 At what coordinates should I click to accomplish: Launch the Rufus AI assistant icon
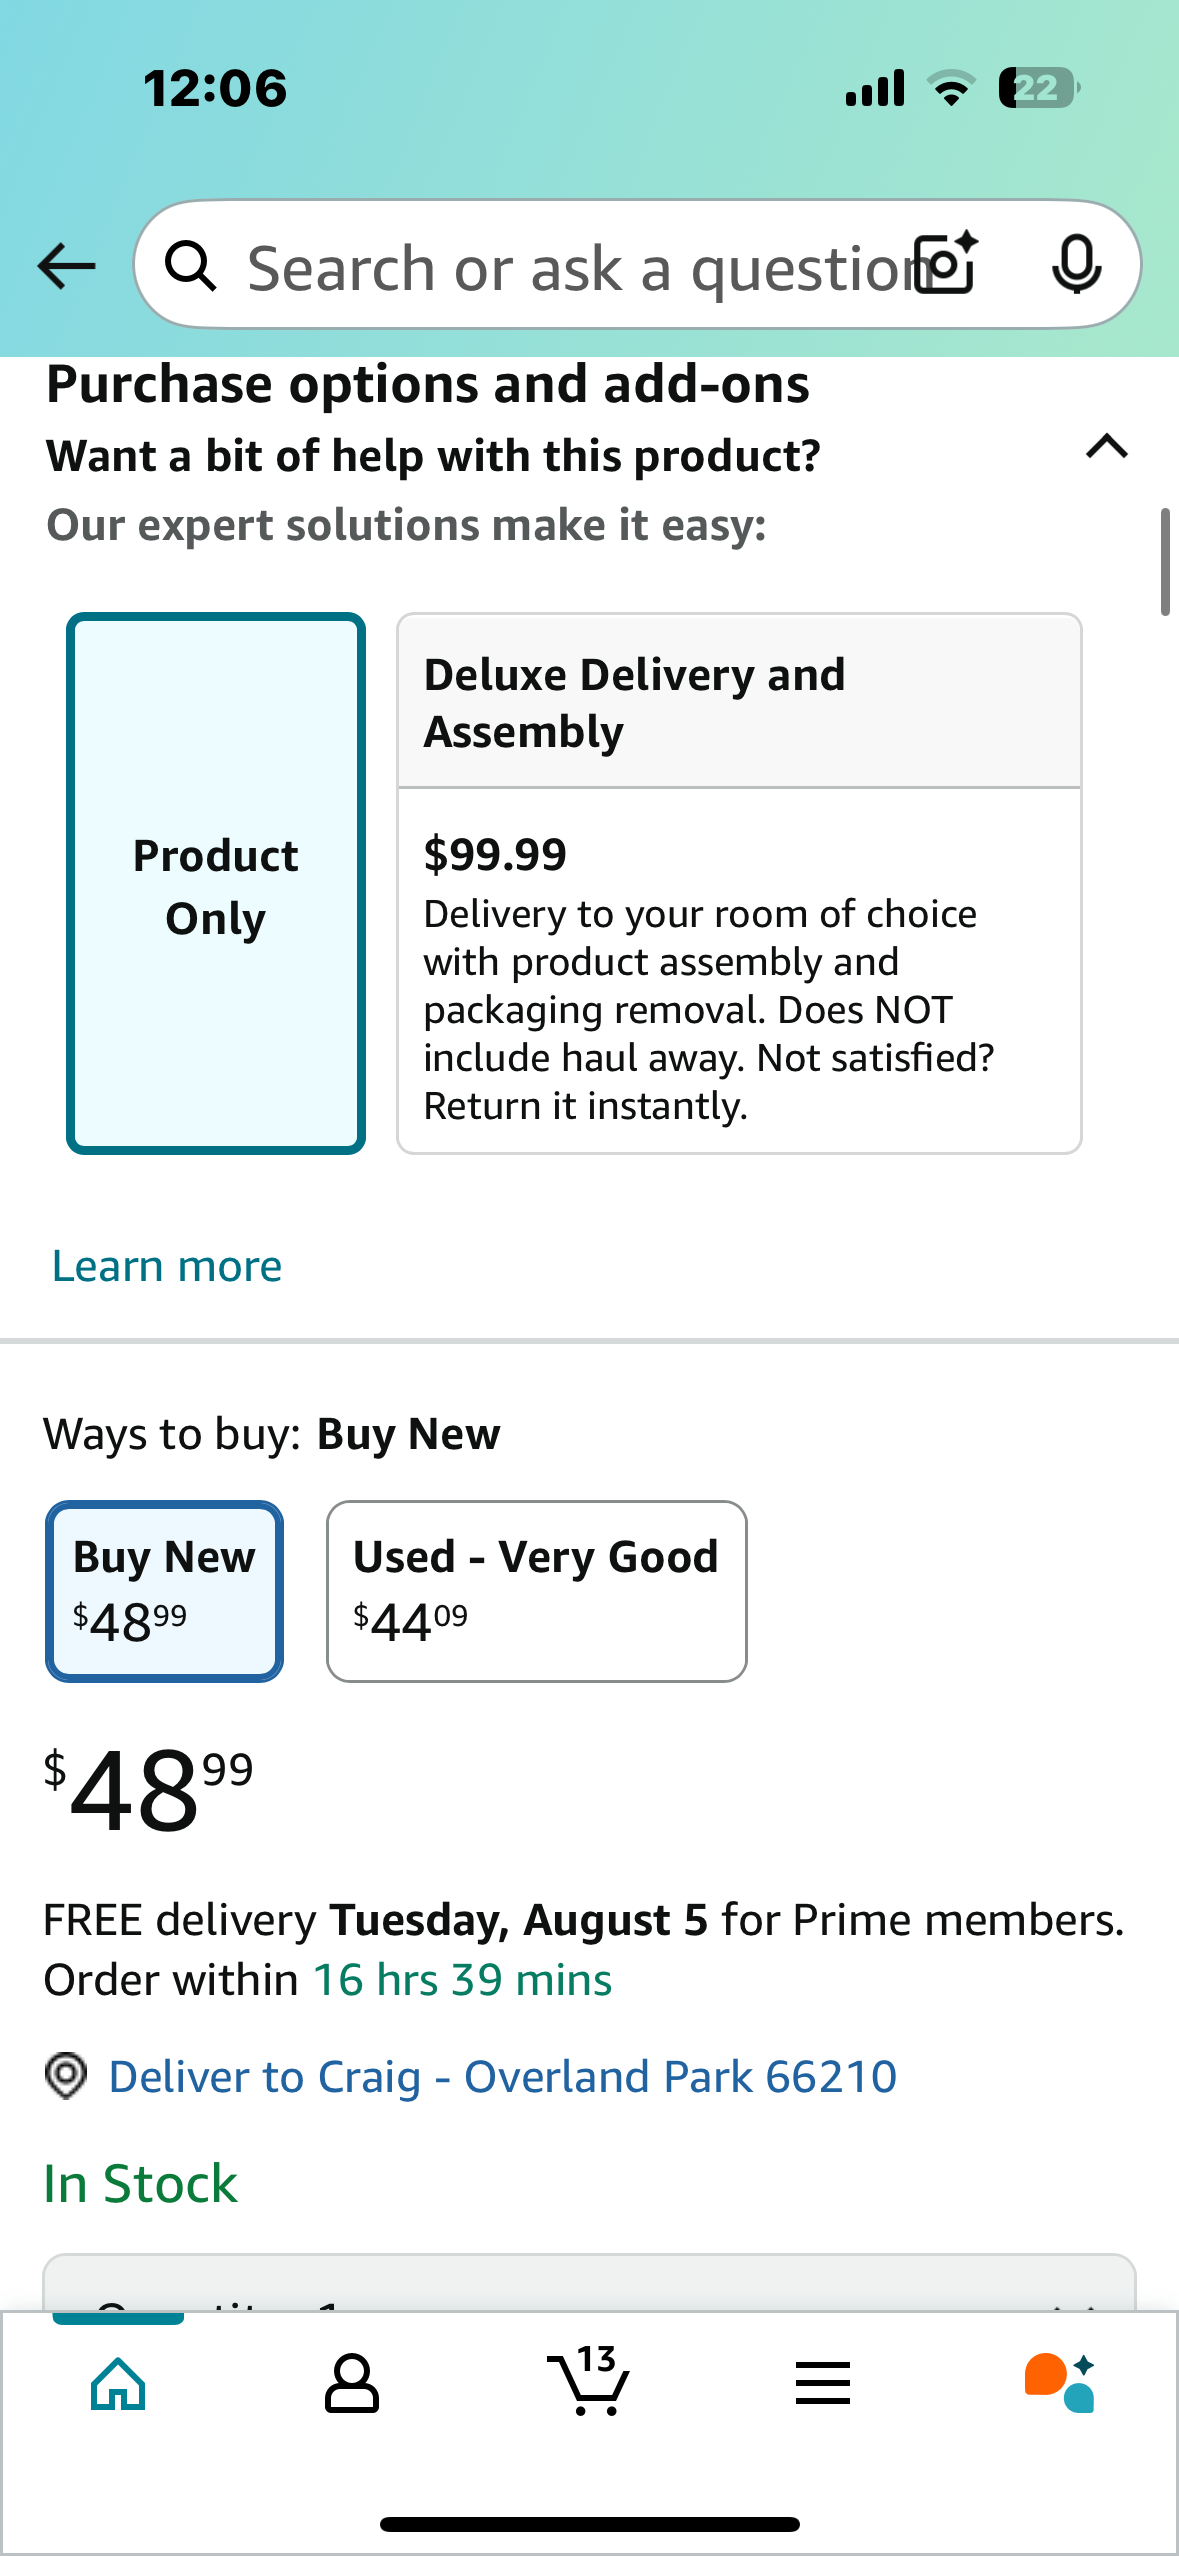pos(1060,2383)
